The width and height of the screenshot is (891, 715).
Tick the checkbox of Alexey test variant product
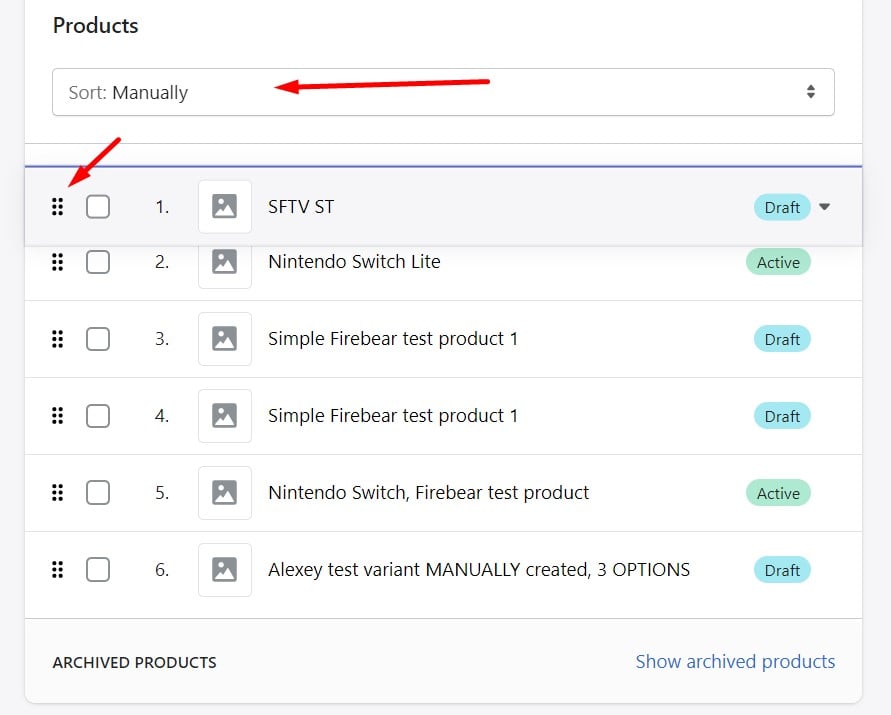pos(97,570)
